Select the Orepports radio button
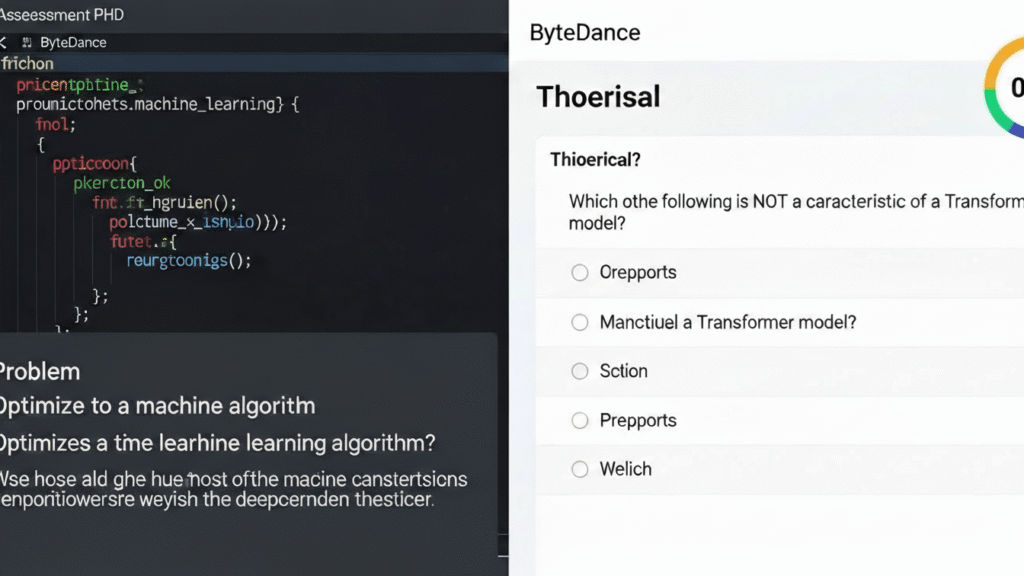Viewport: 1024px width, 576px height. coord(579,272)
